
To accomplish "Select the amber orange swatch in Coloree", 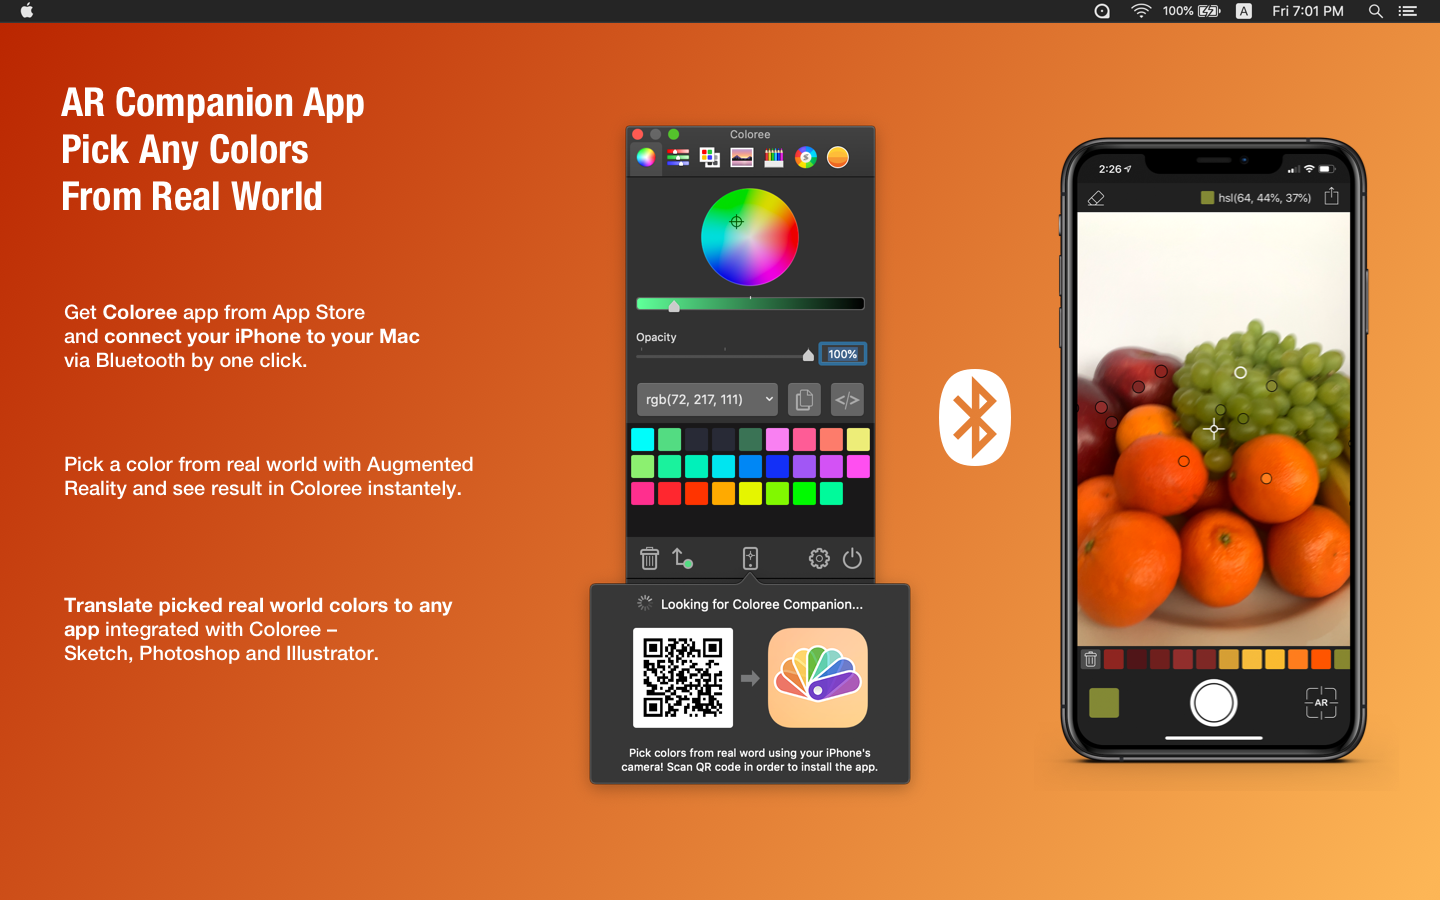I will 723,493.
